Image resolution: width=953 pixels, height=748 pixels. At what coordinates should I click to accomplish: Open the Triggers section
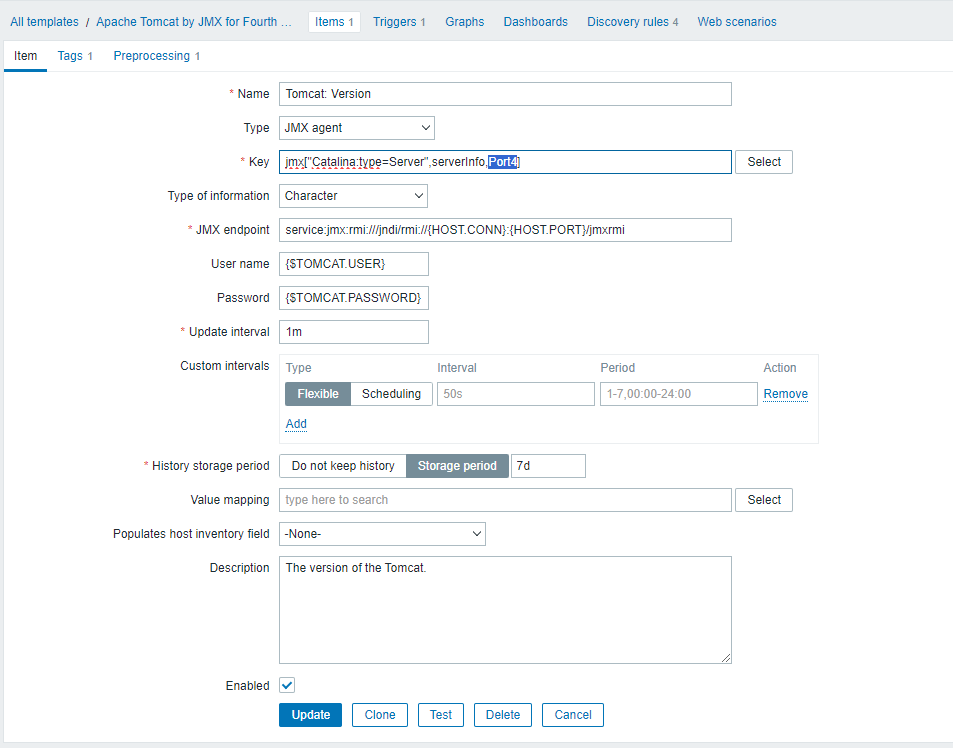399,22
